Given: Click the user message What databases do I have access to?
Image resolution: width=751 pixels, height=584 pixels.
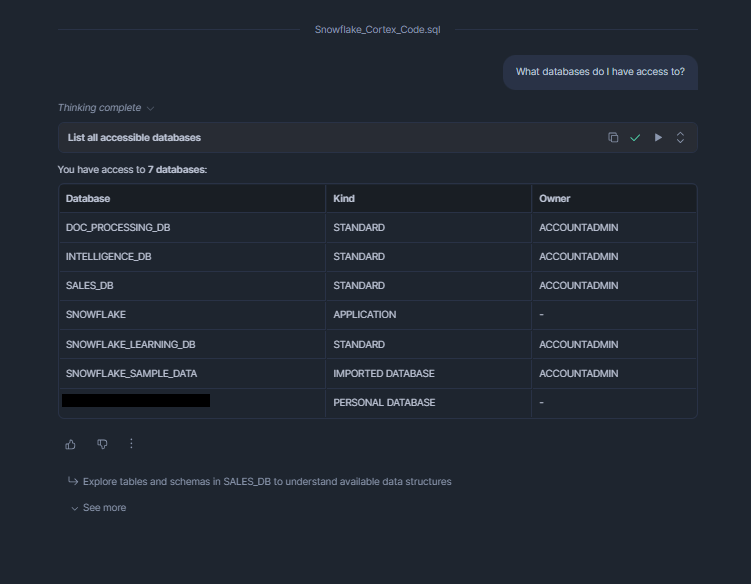Looking at the screenshot, I should point(600,72).
